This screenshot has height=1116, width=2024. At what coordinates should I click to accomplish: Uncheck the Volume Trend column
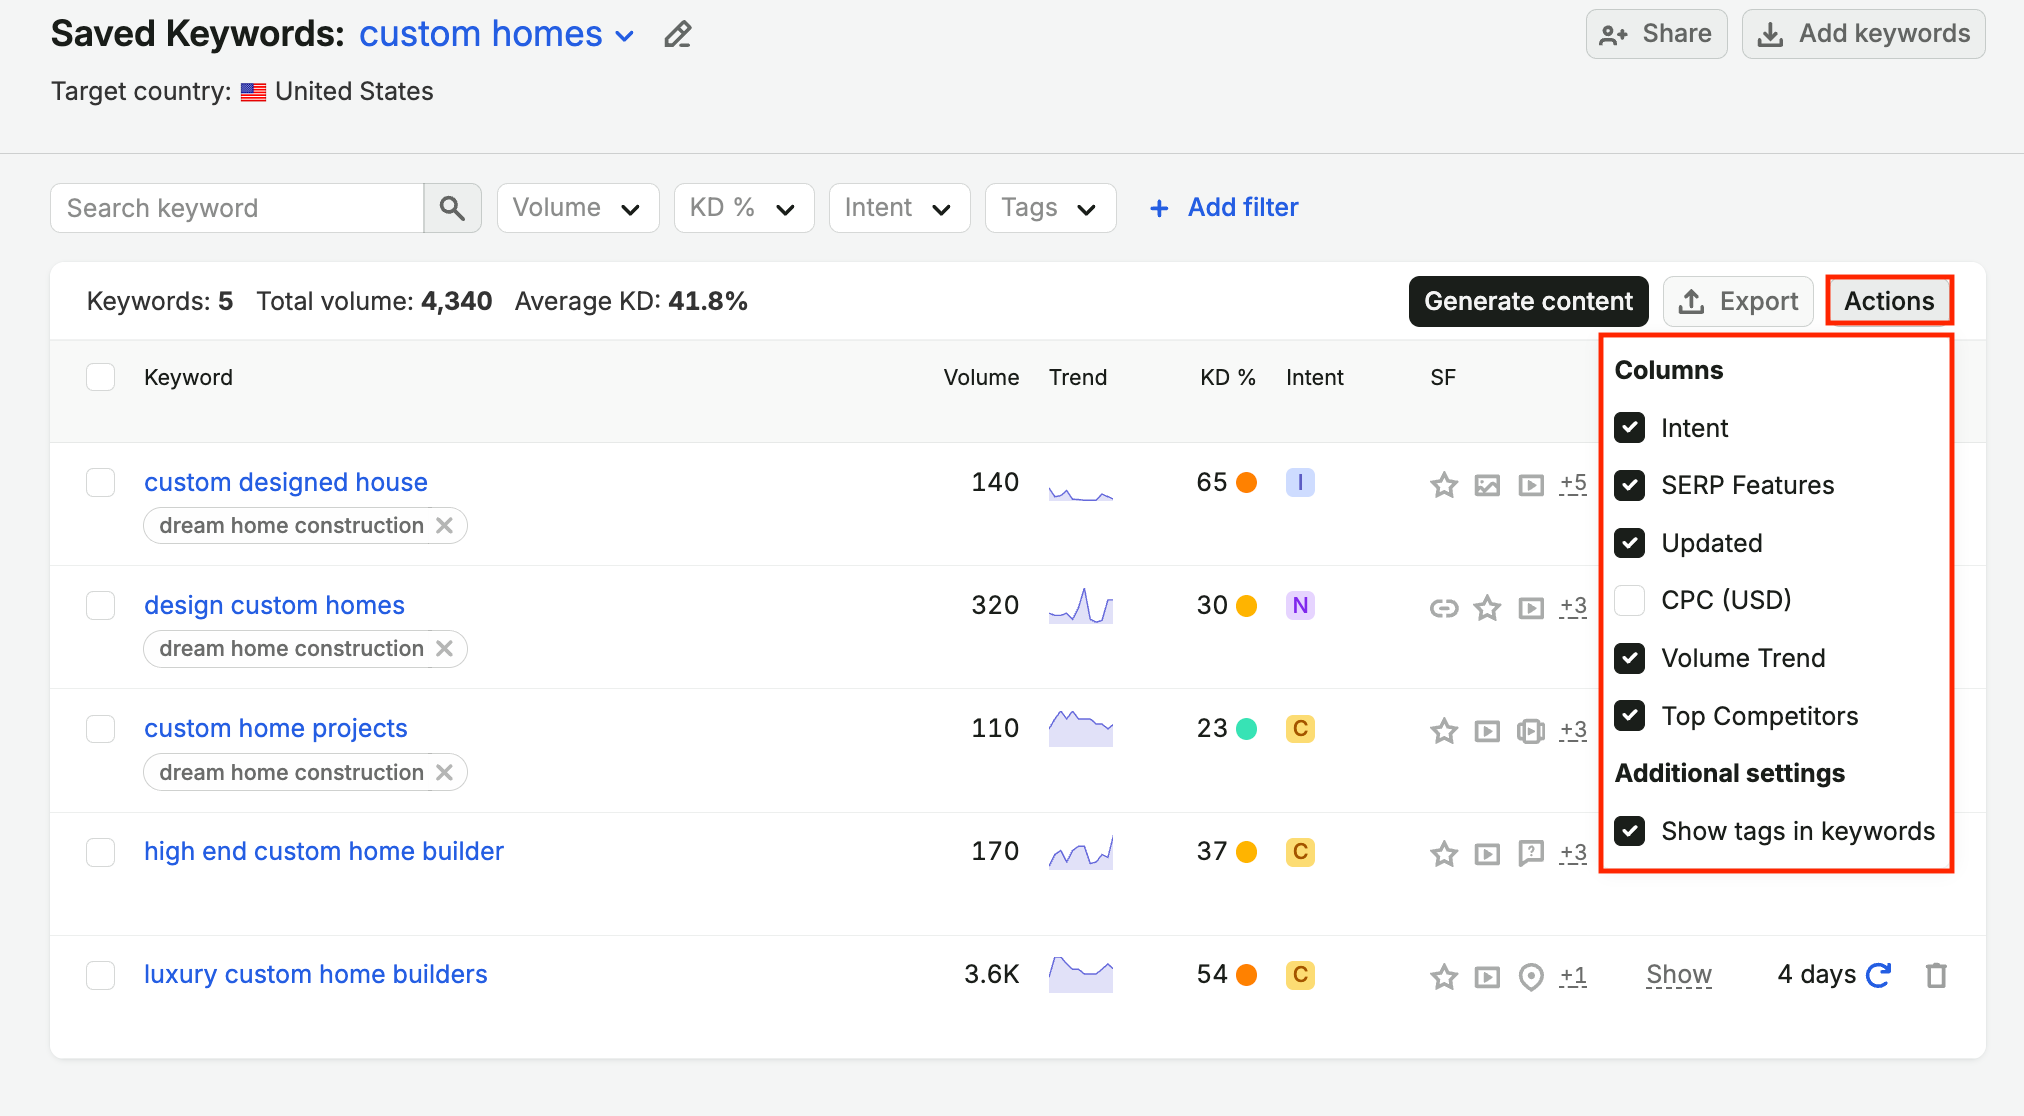click(x=1630, y=658)
